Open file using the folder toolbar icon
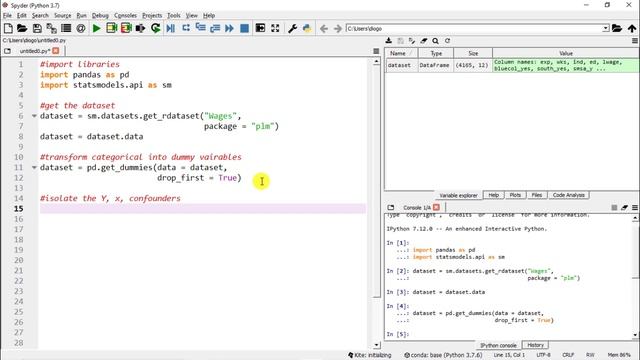The image size is (640, 360). tap(22, 28)
